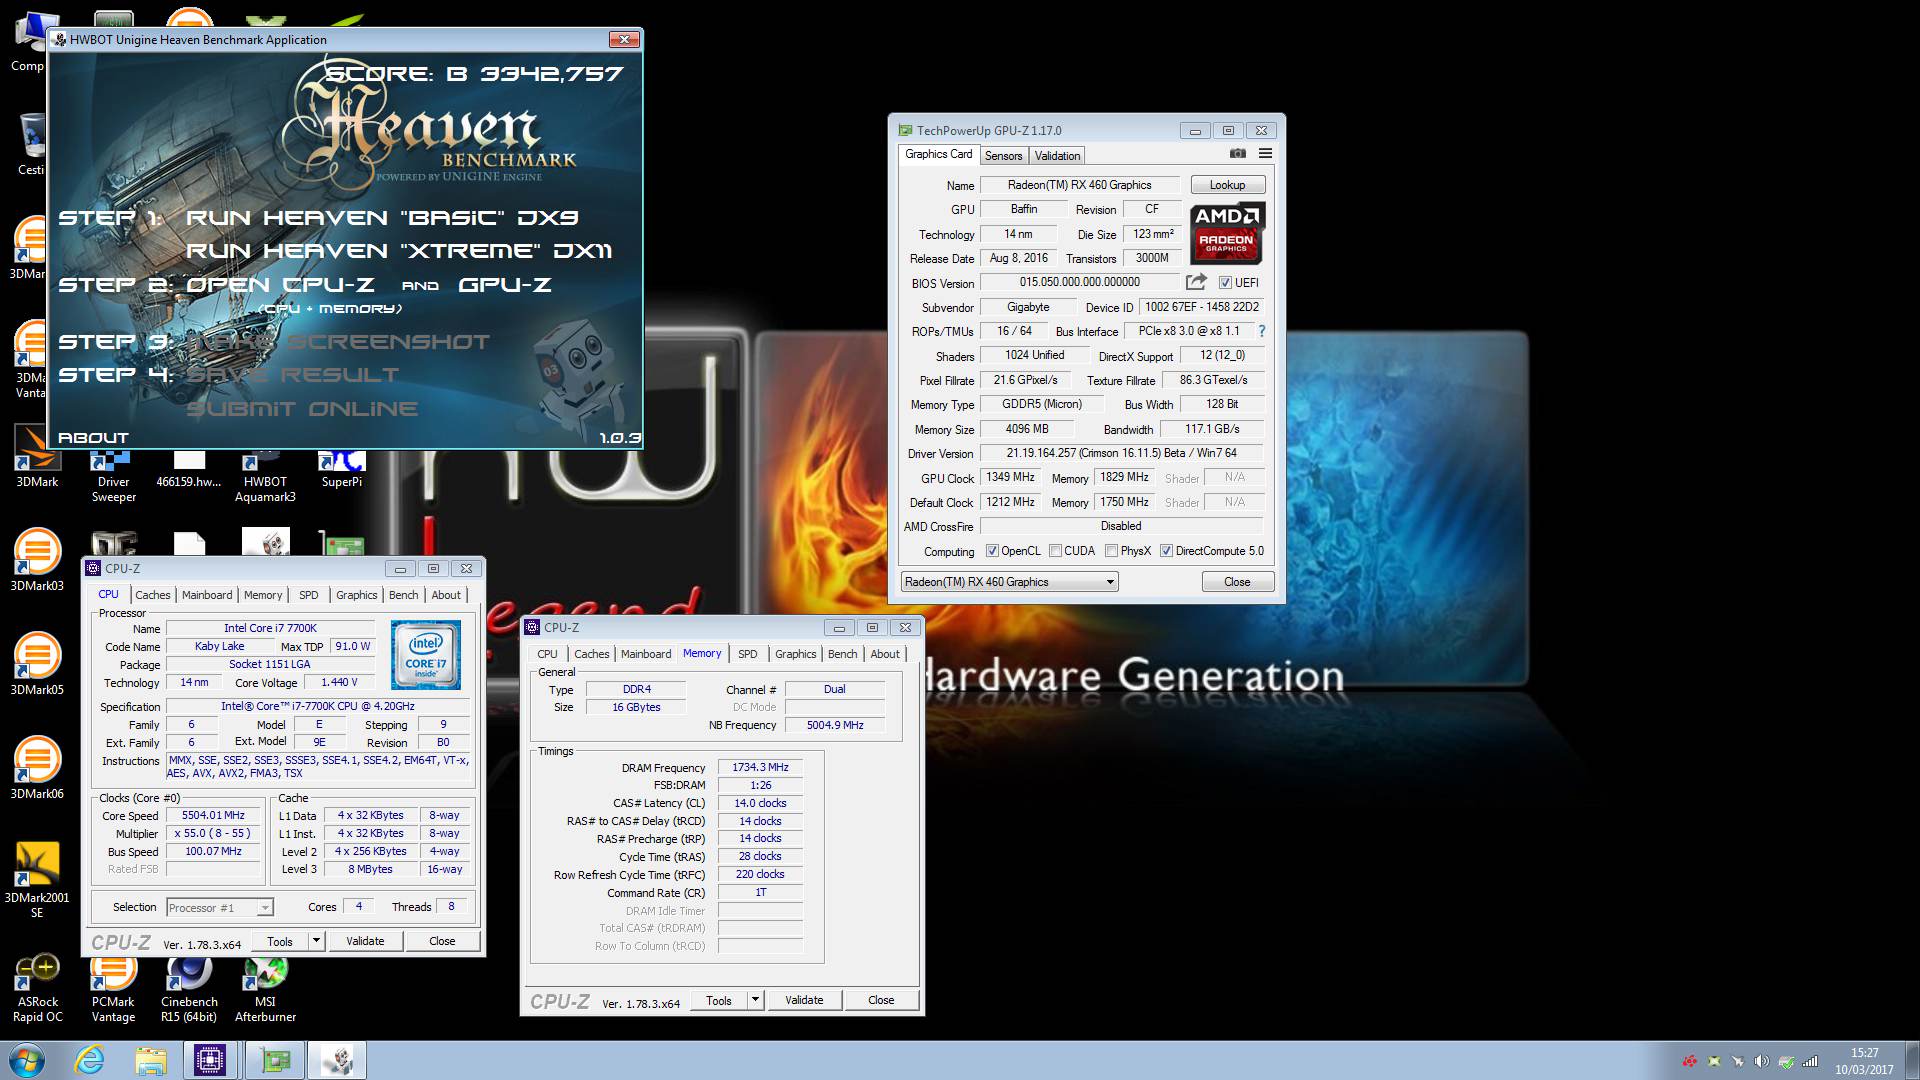Launch the Cinebench R15 (64bit) shortcut
1920x1080 pixels.
(x=189, y=988)
